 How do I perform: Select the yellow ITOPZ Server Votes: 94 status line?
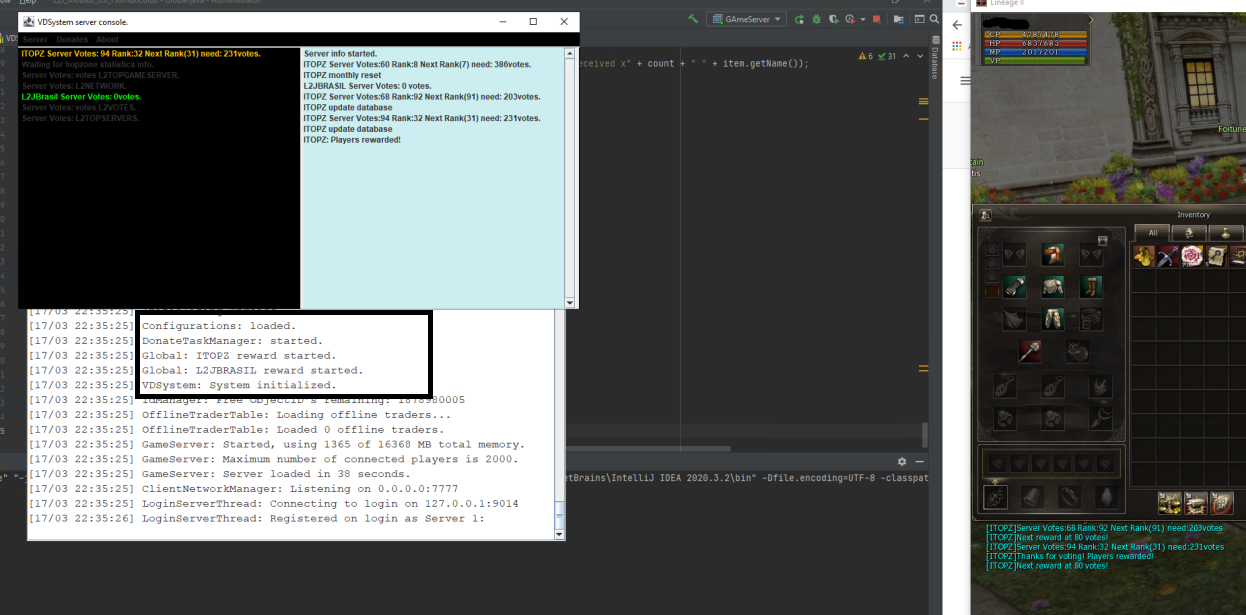click(x=141, y=53)
